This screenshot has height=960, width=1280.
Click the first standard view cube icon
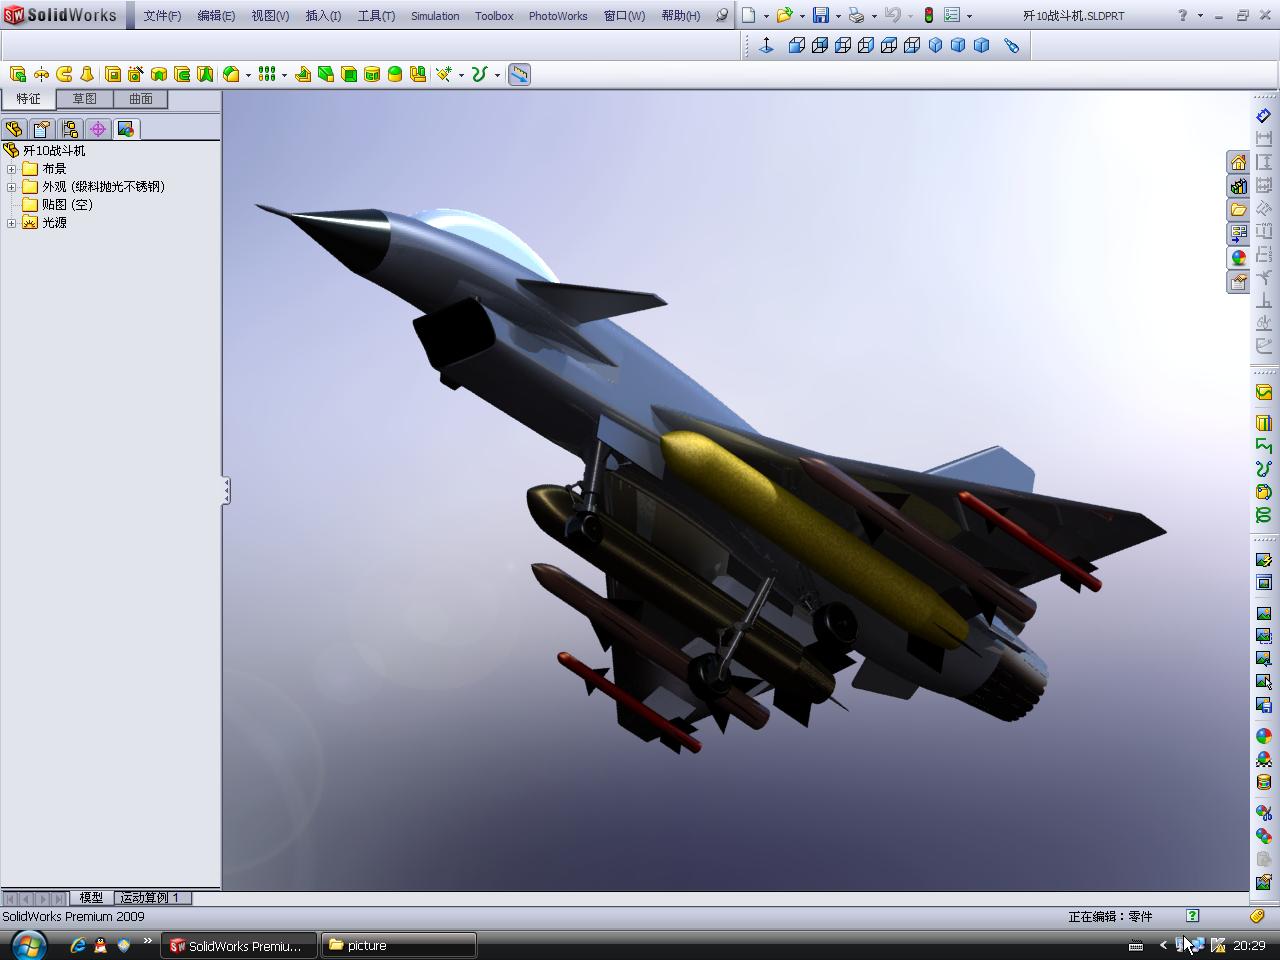point(797,45)
